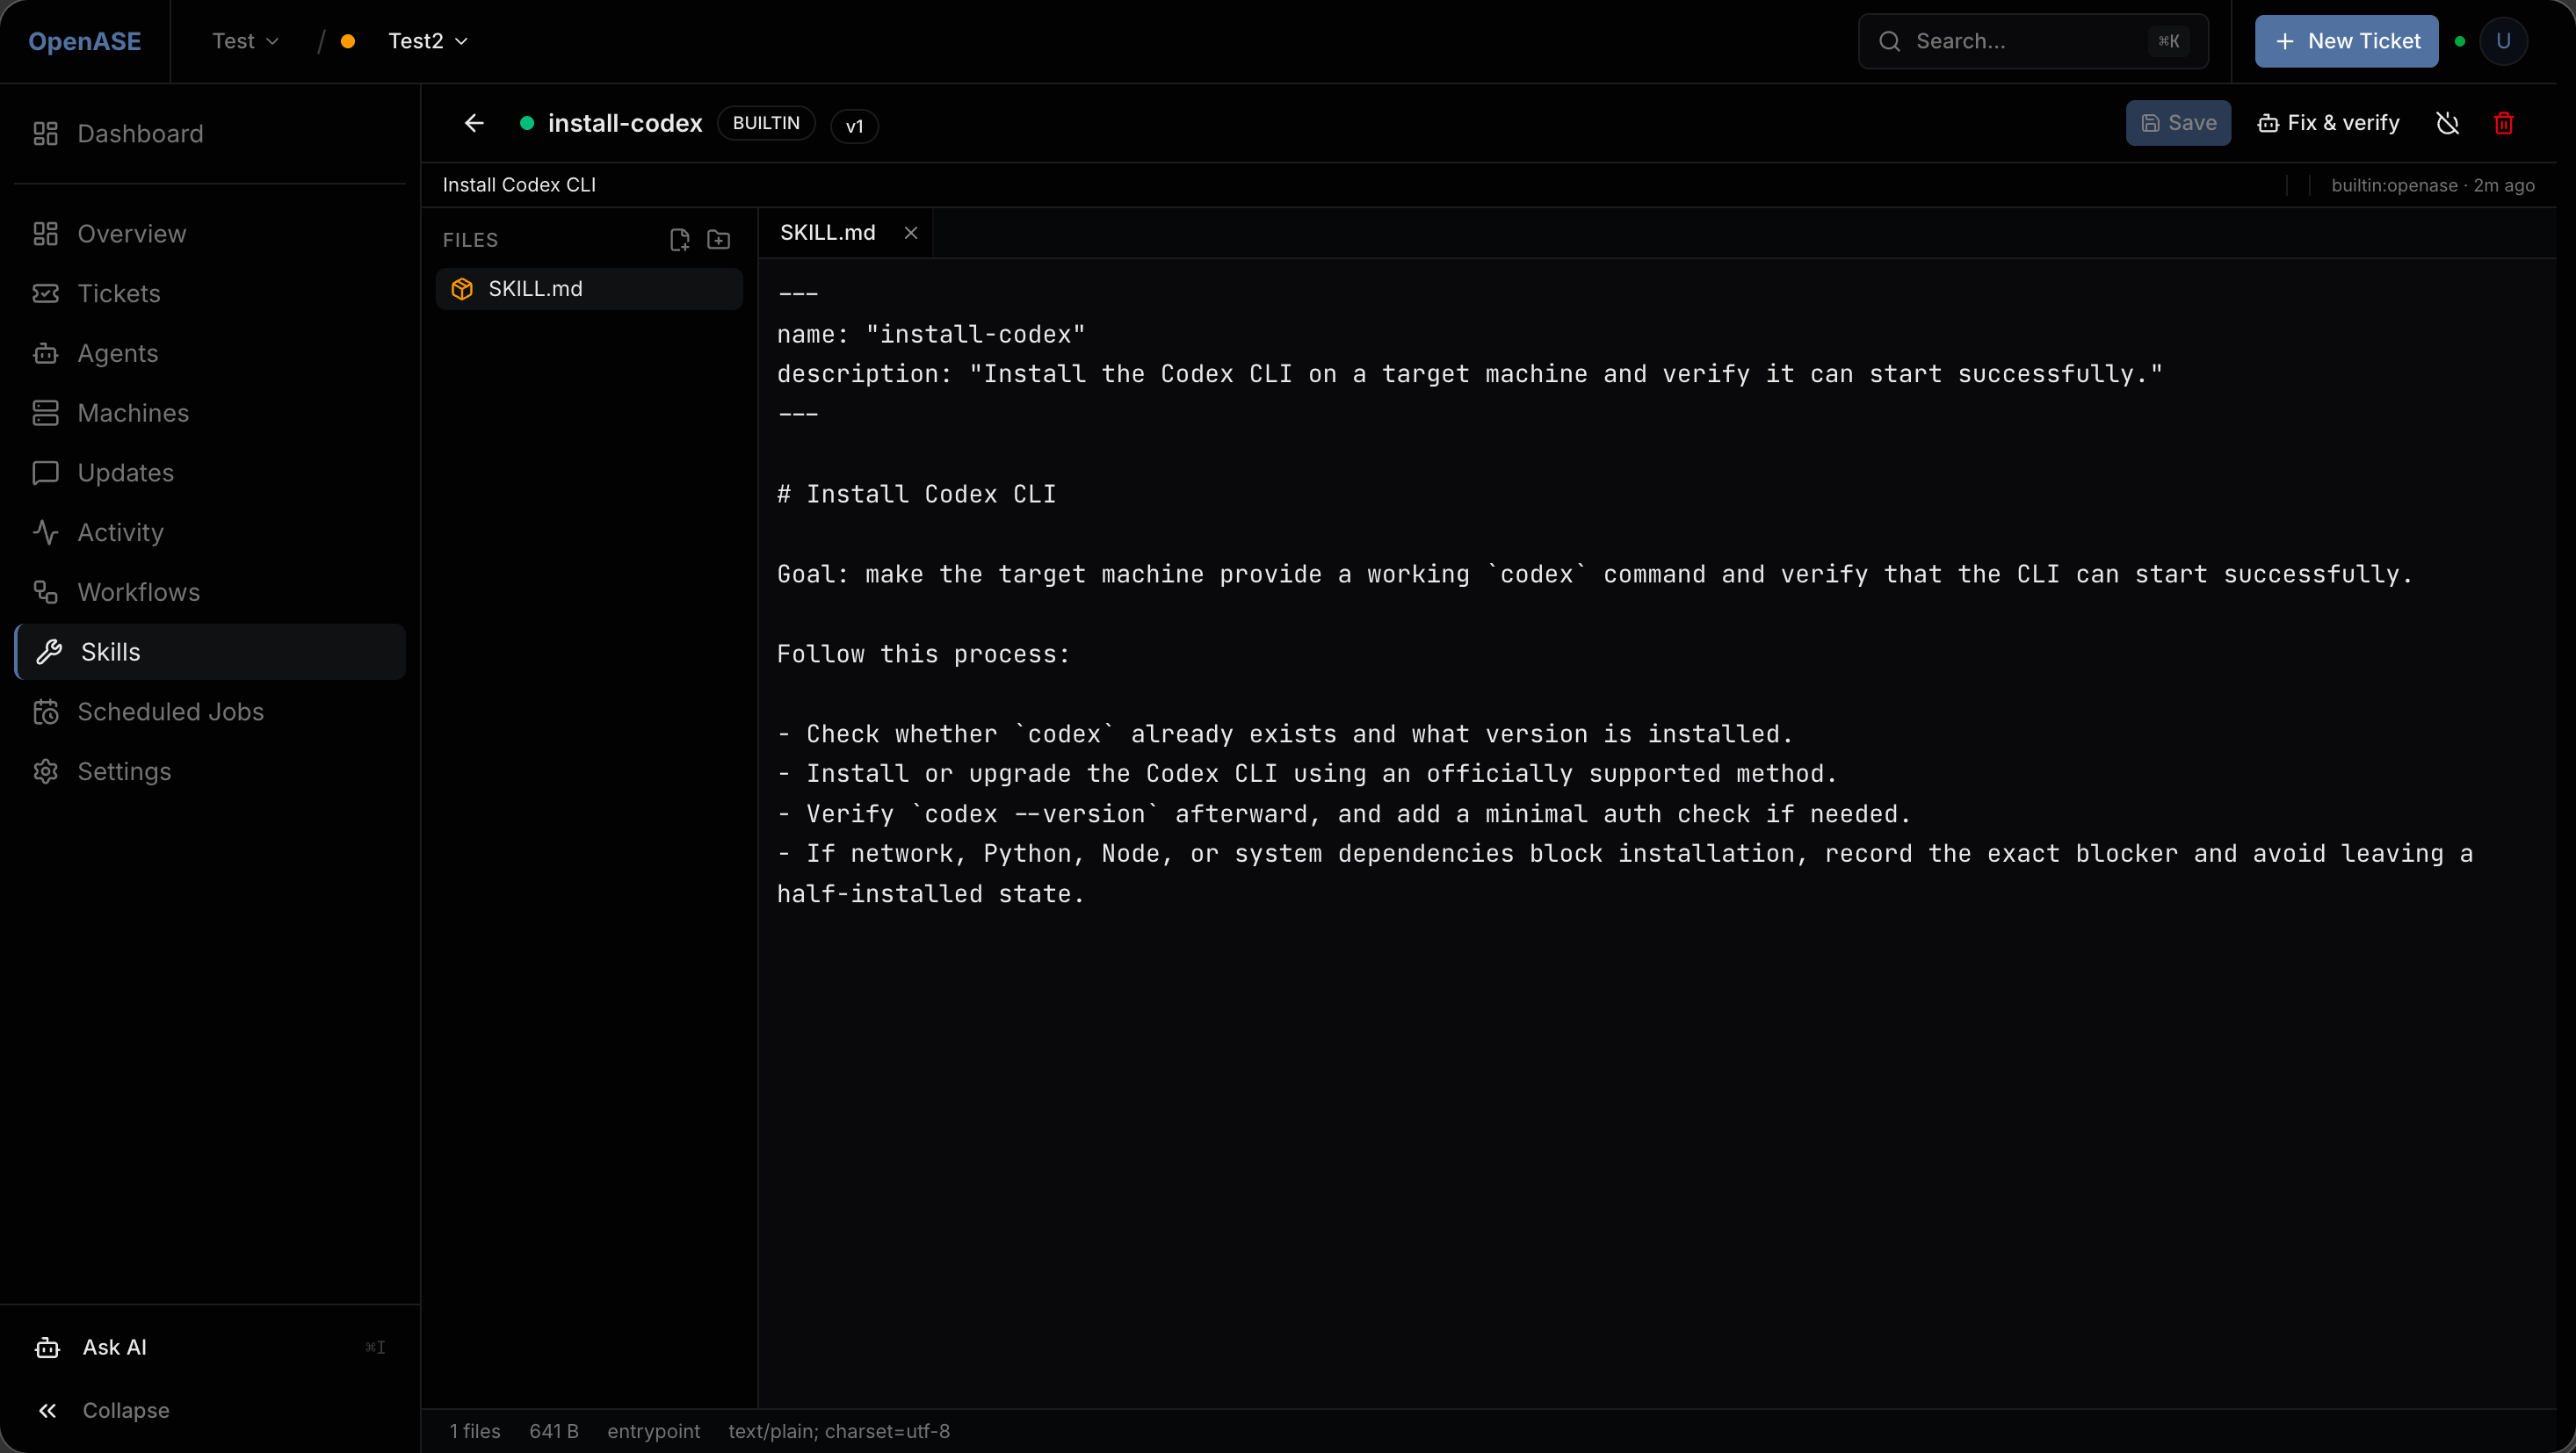
Task: Click the install-codex skill title
Action: pyautogui.click(x=625, y=123)
